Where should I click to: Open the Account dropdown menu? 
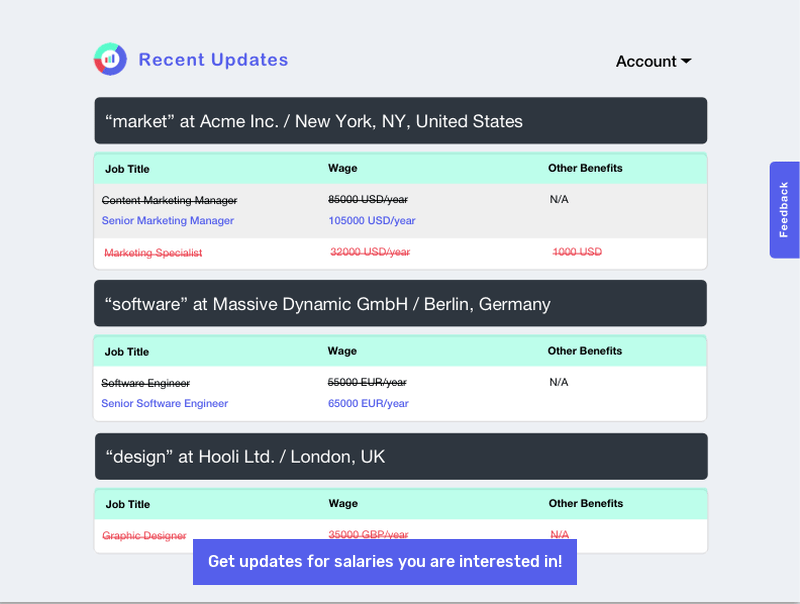(x=653, y=61)
